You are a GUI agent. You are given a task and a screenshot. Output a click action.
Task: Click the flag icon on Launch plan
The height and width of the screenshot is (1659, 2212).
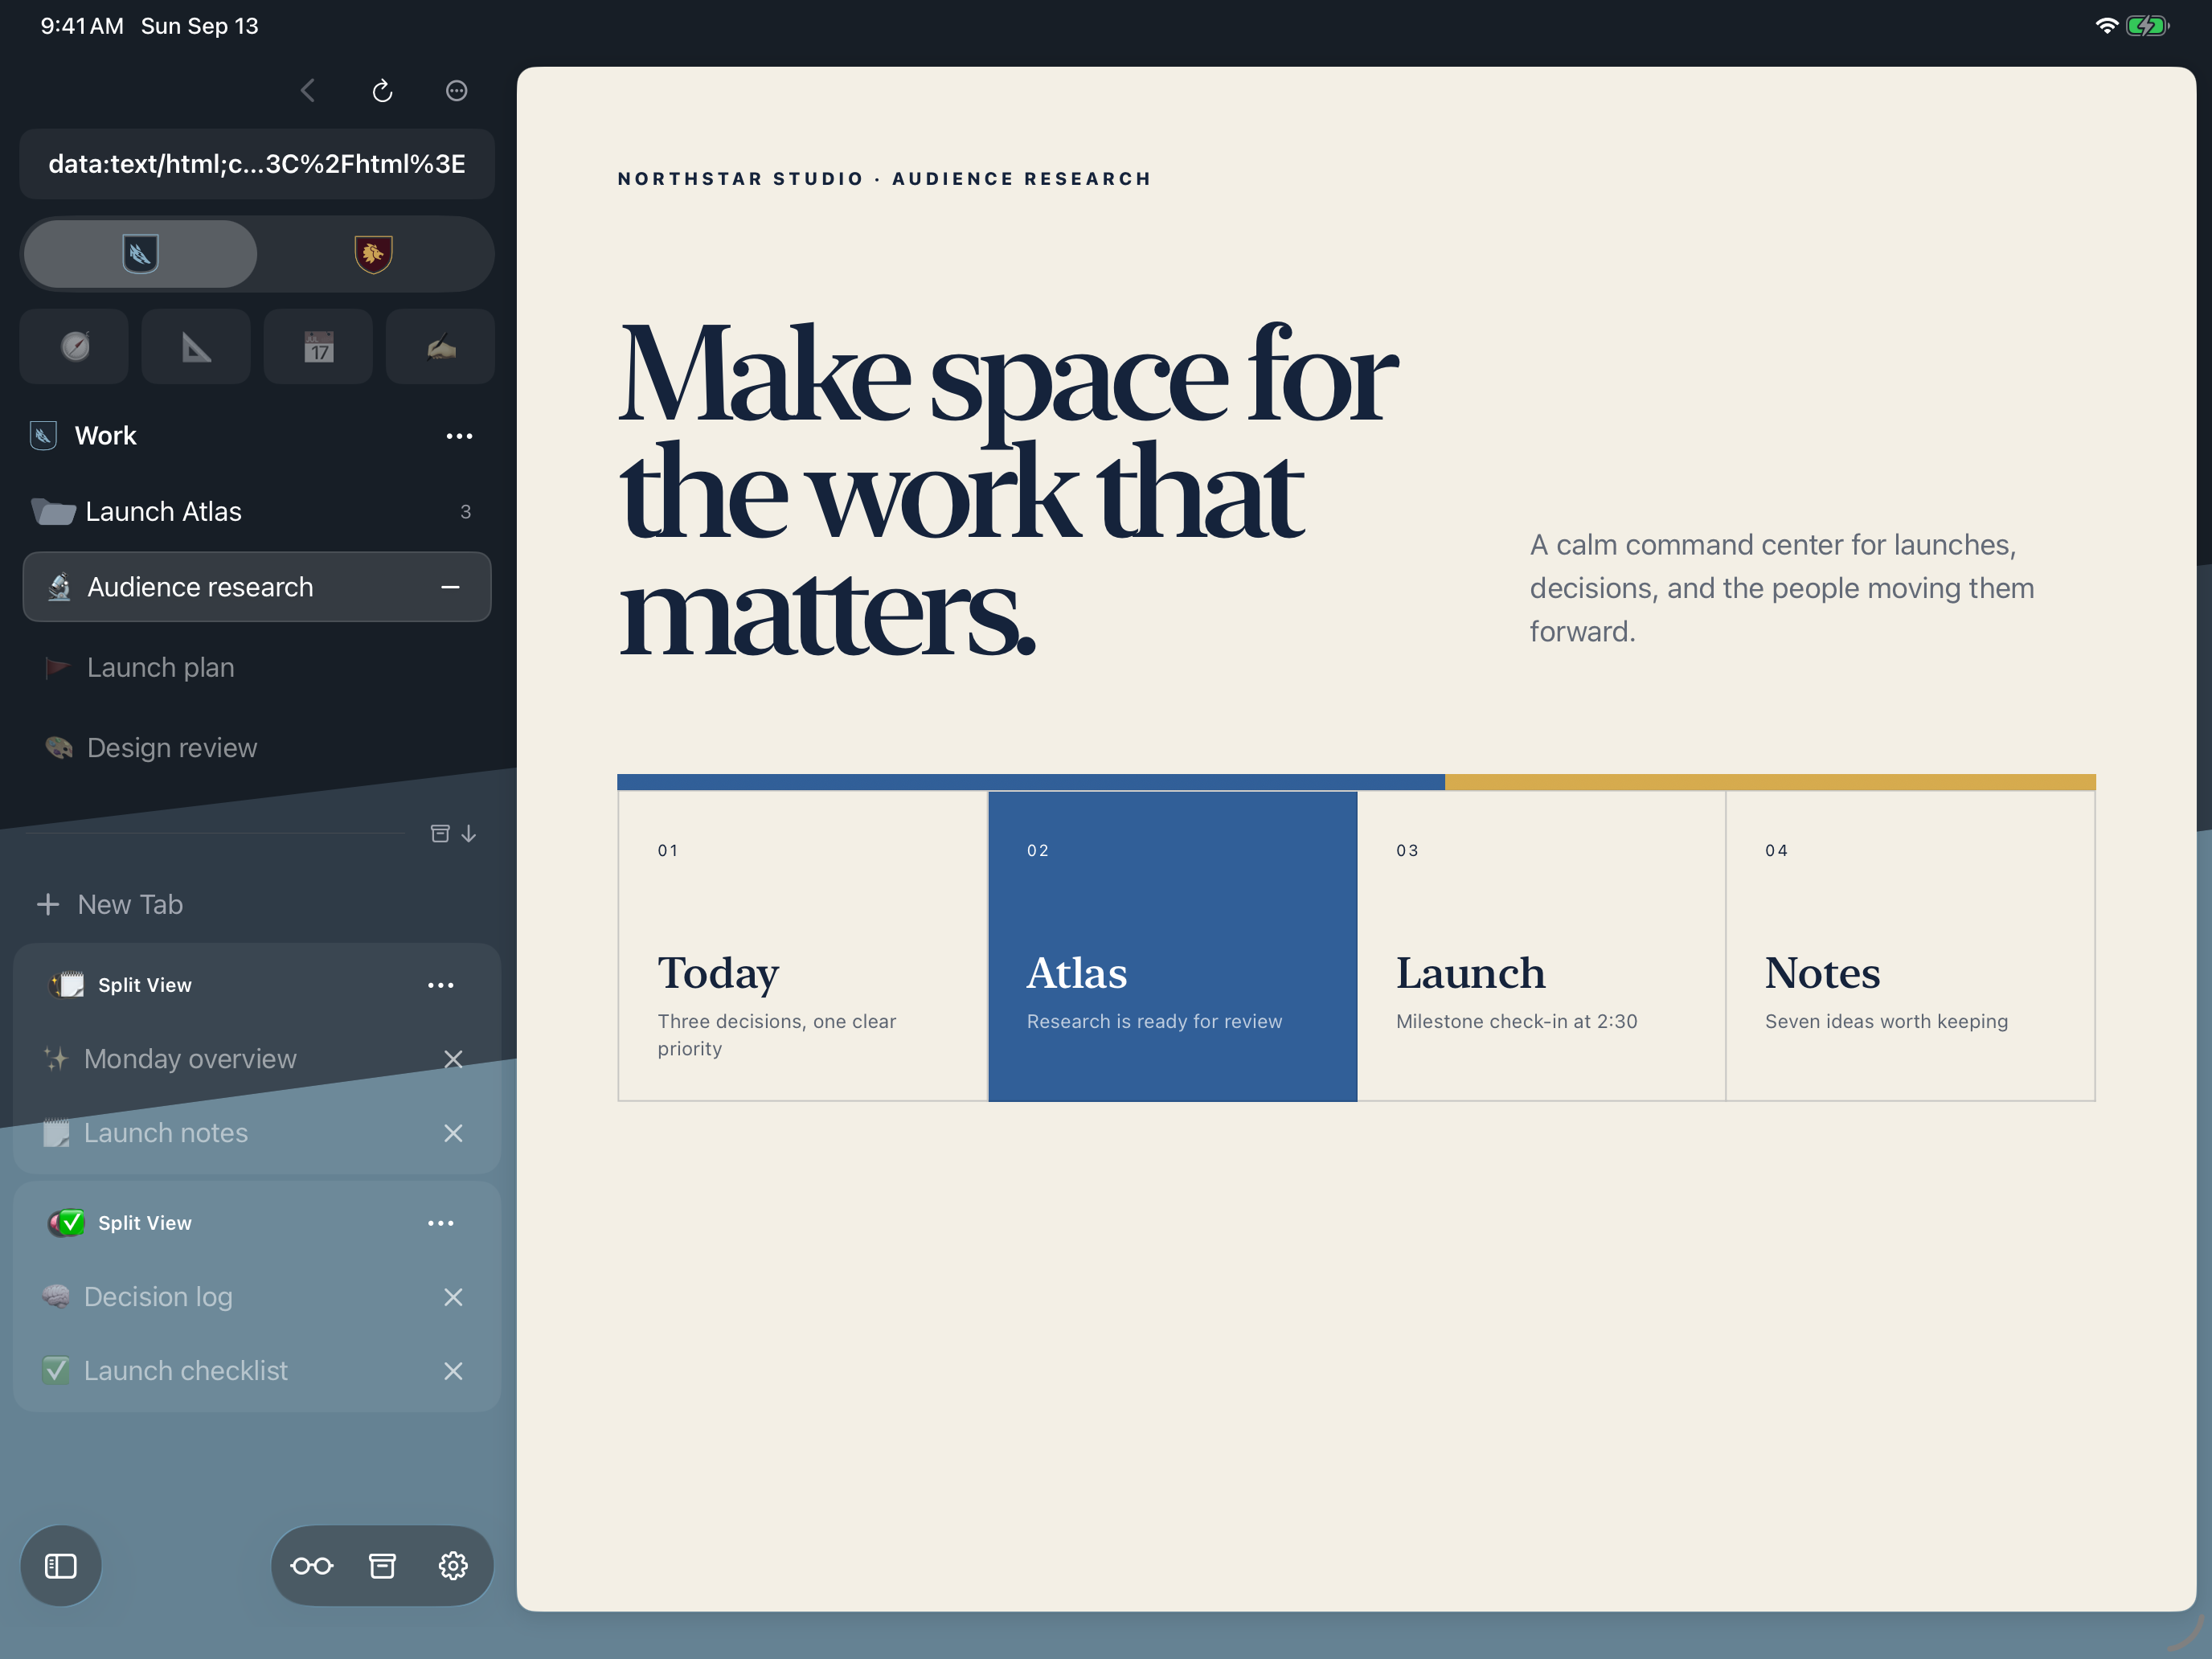tap(58, 667)
